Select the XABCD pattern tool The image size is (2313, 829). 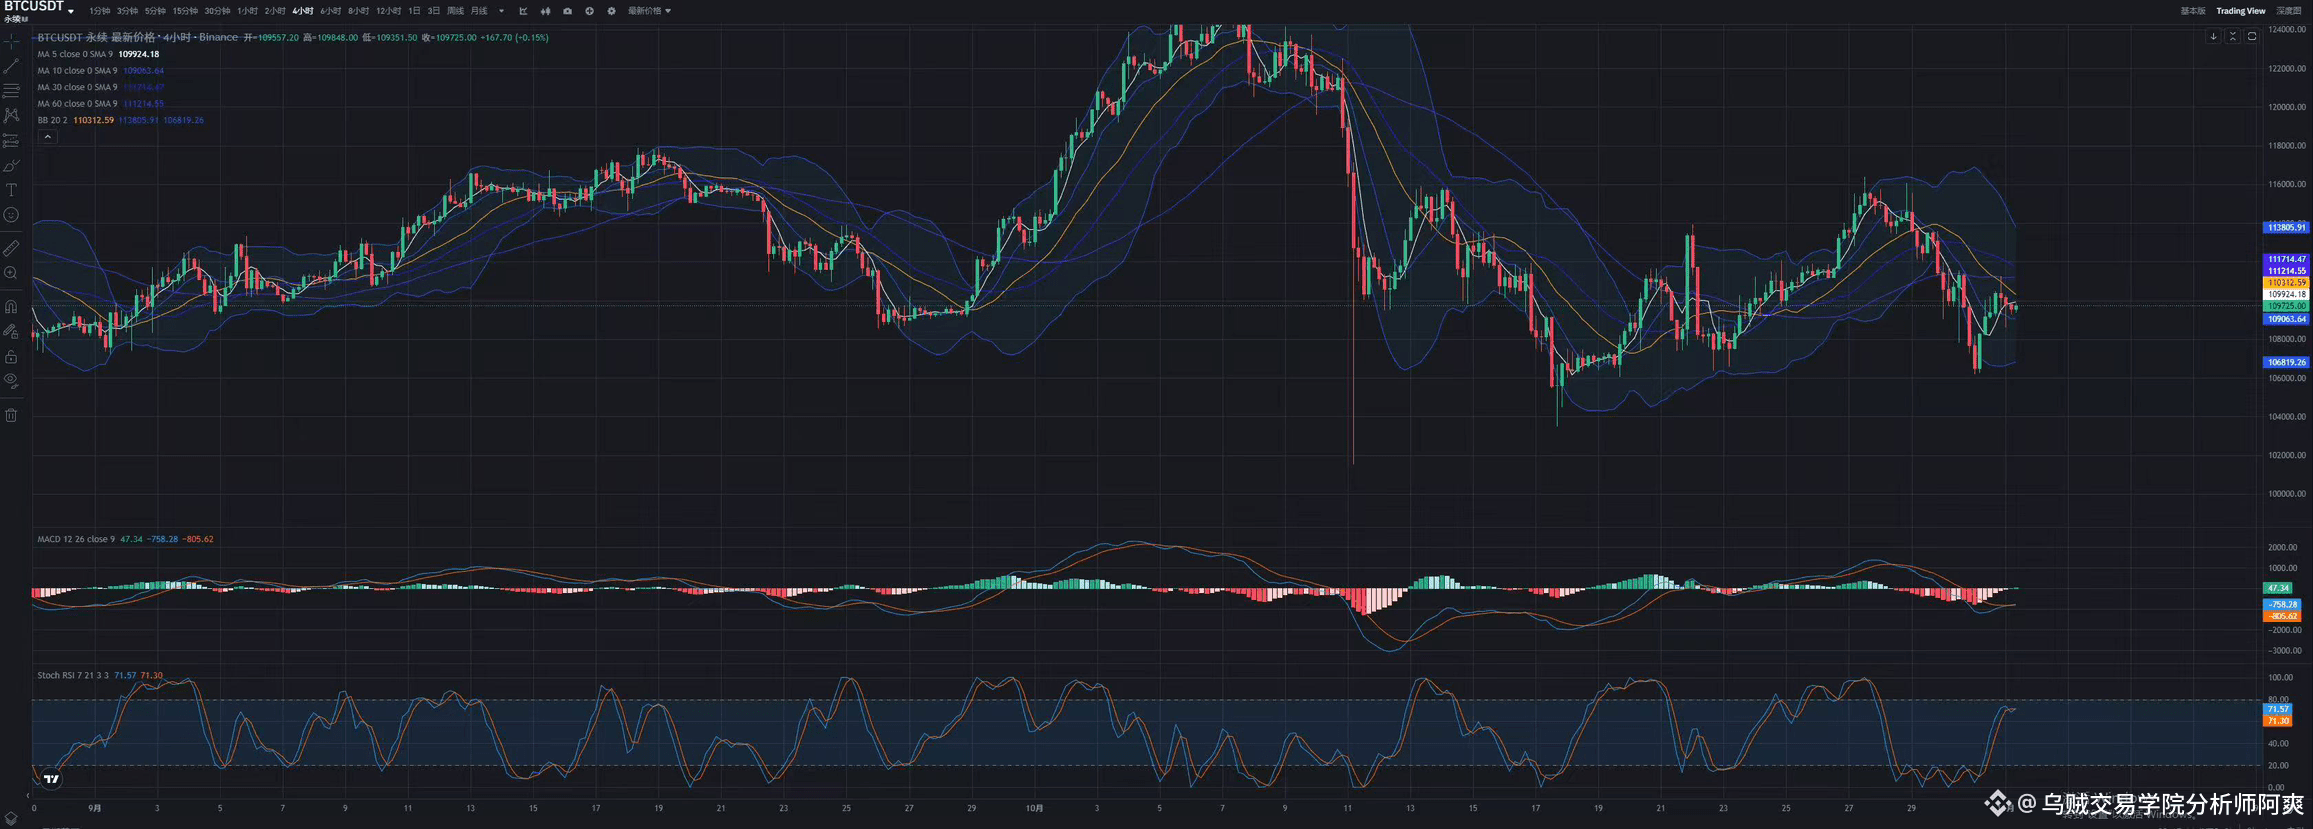(11, 116)
